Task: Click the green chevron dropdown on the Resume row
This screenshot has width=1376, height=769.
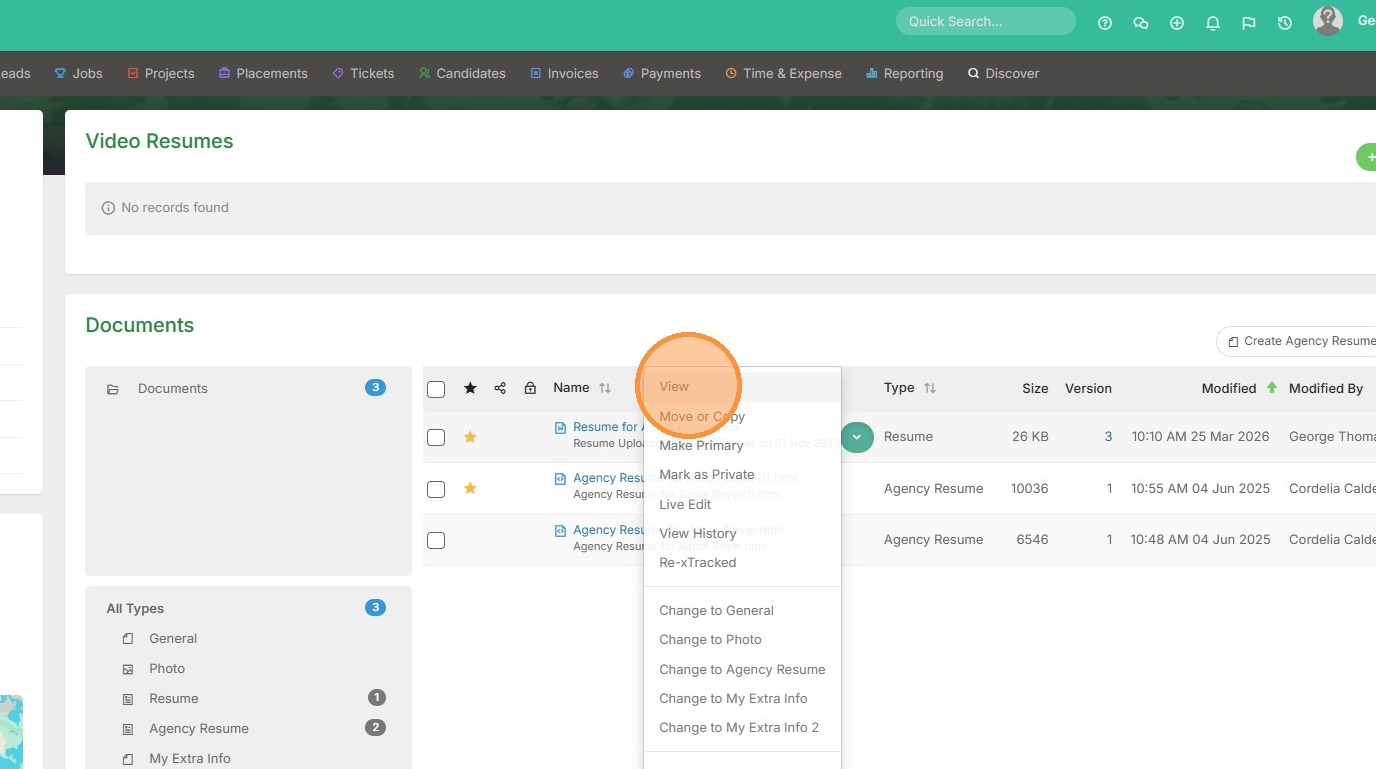Action: point(857,437)
